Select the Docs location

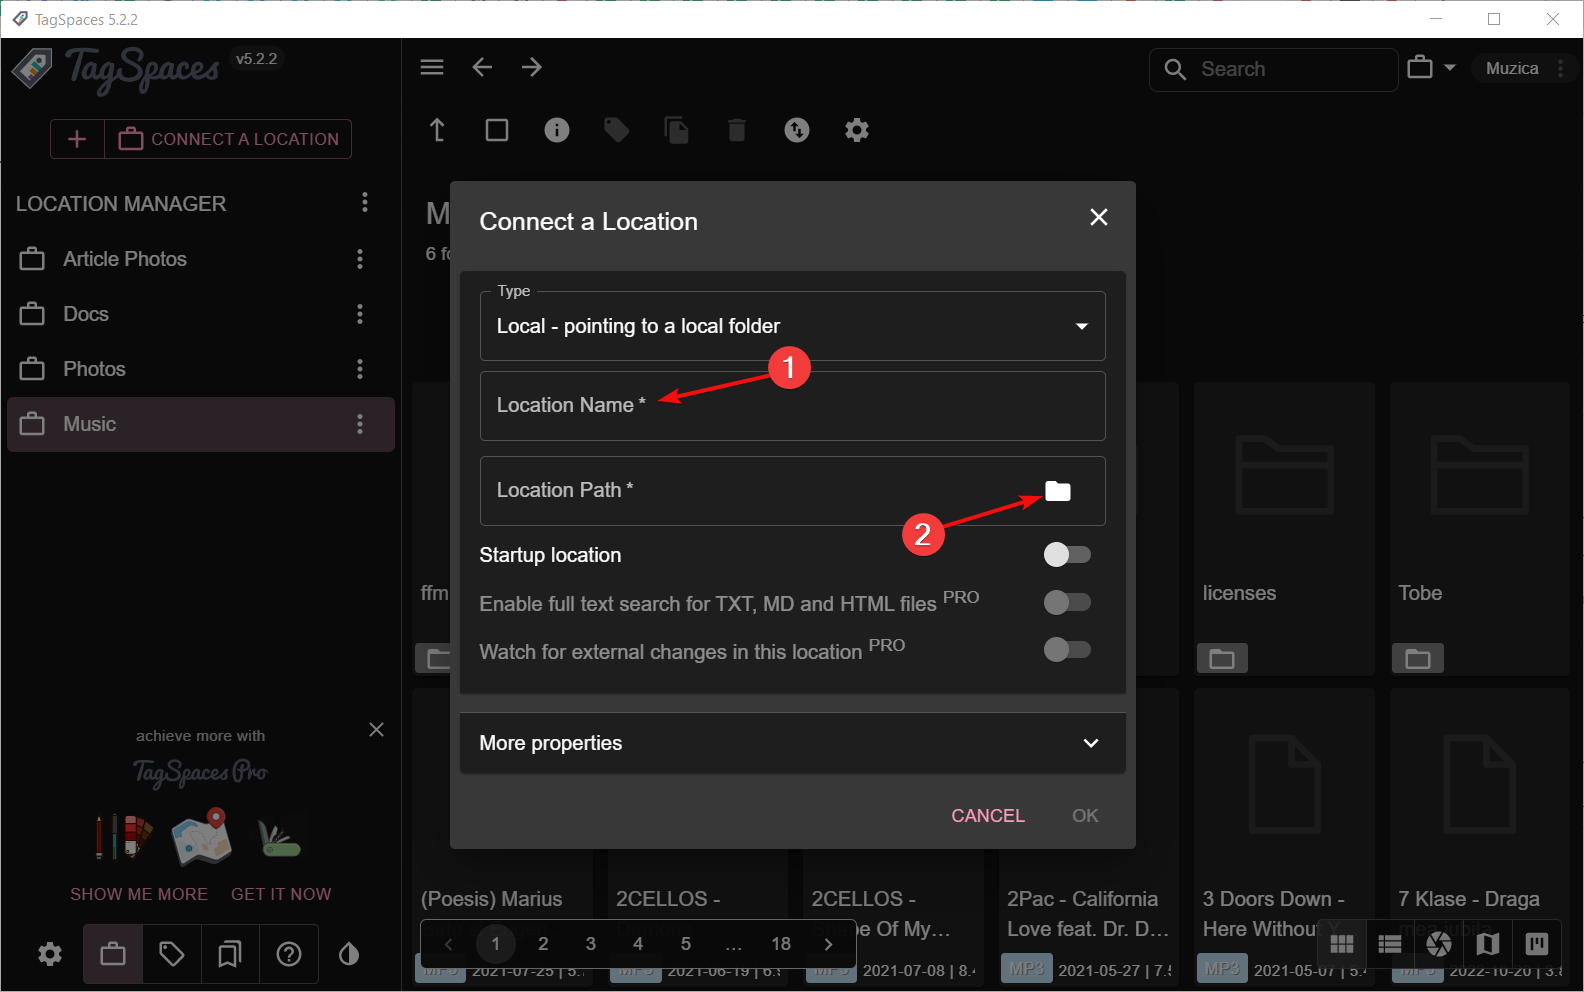click(x=200, y=314)
